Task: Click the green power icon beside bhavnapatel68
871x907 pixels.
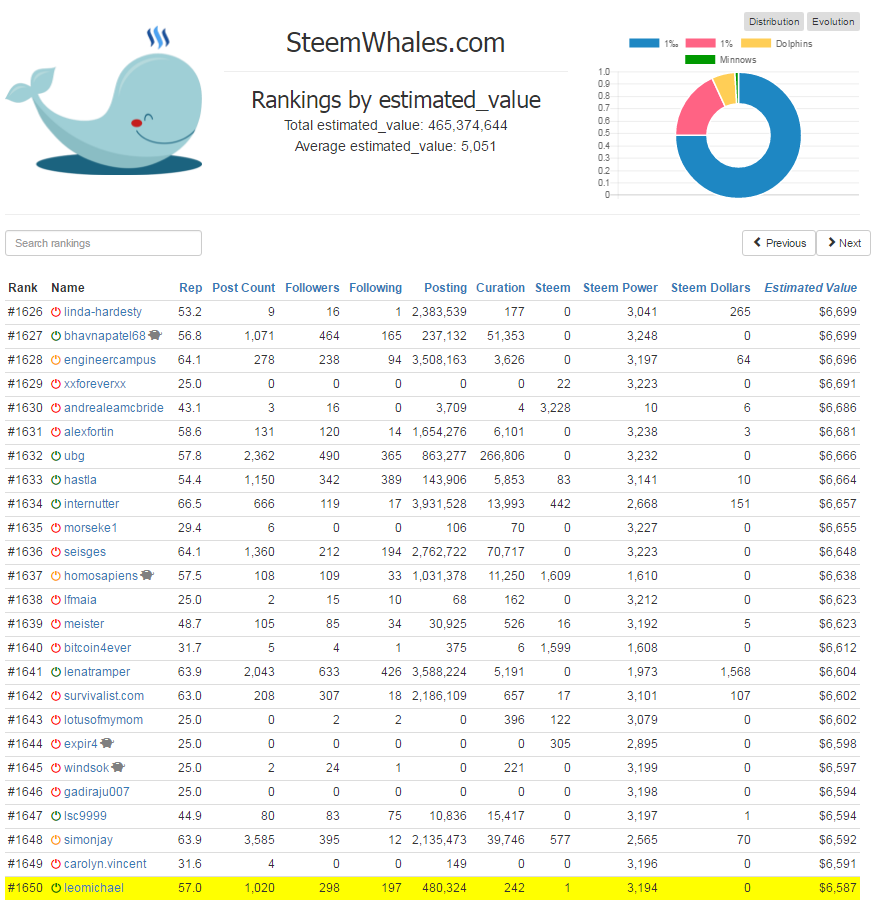Action: [56, 336]
